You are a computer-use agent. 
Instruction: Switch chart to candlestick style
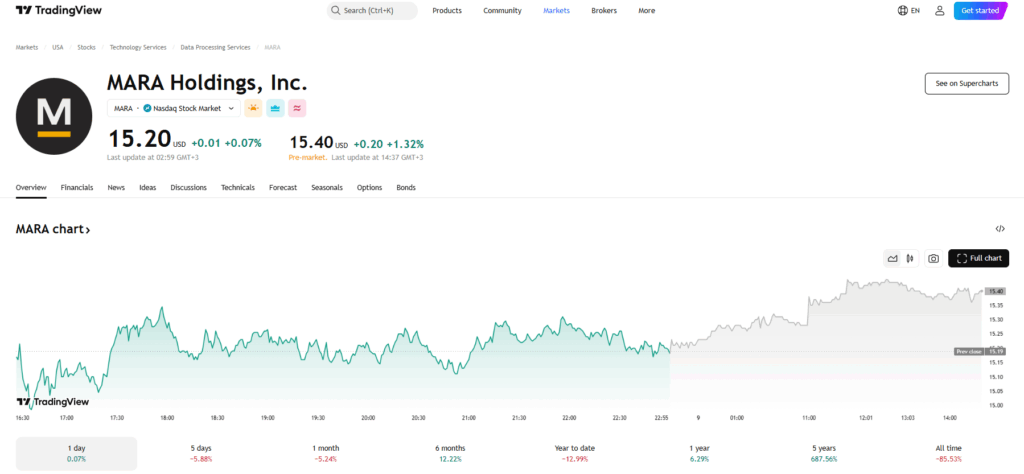click(910, 259)
